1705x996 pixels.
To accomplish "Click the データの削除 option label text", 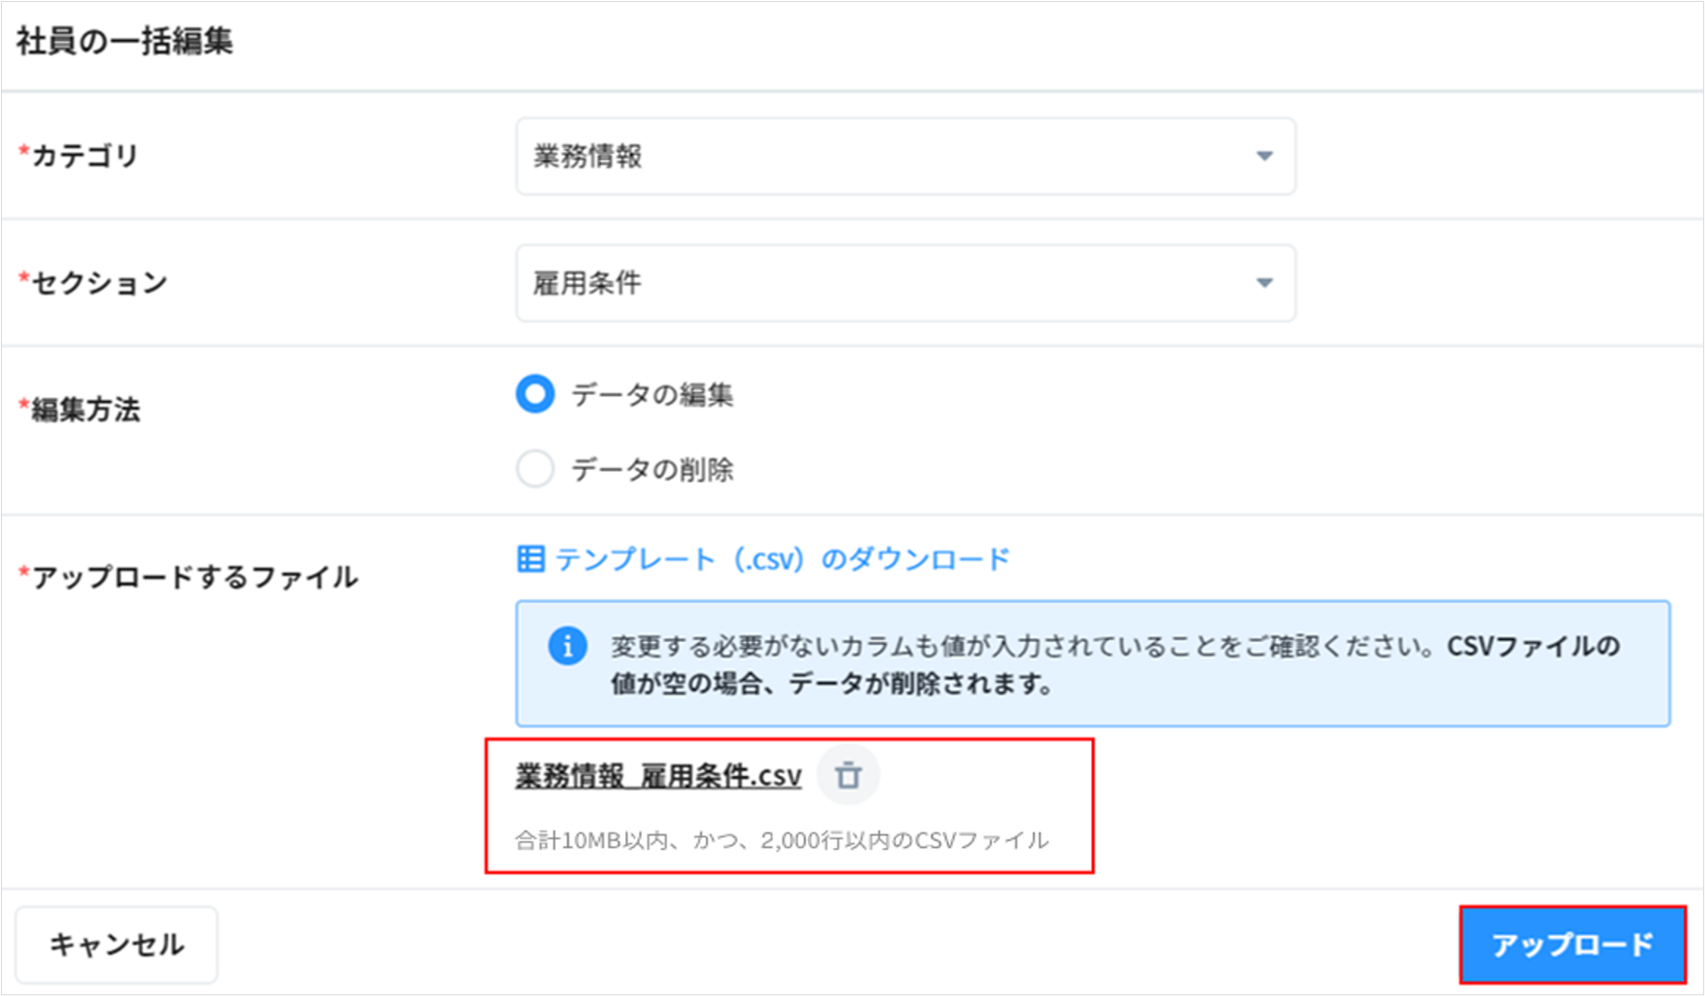I will tap(652, 469).
